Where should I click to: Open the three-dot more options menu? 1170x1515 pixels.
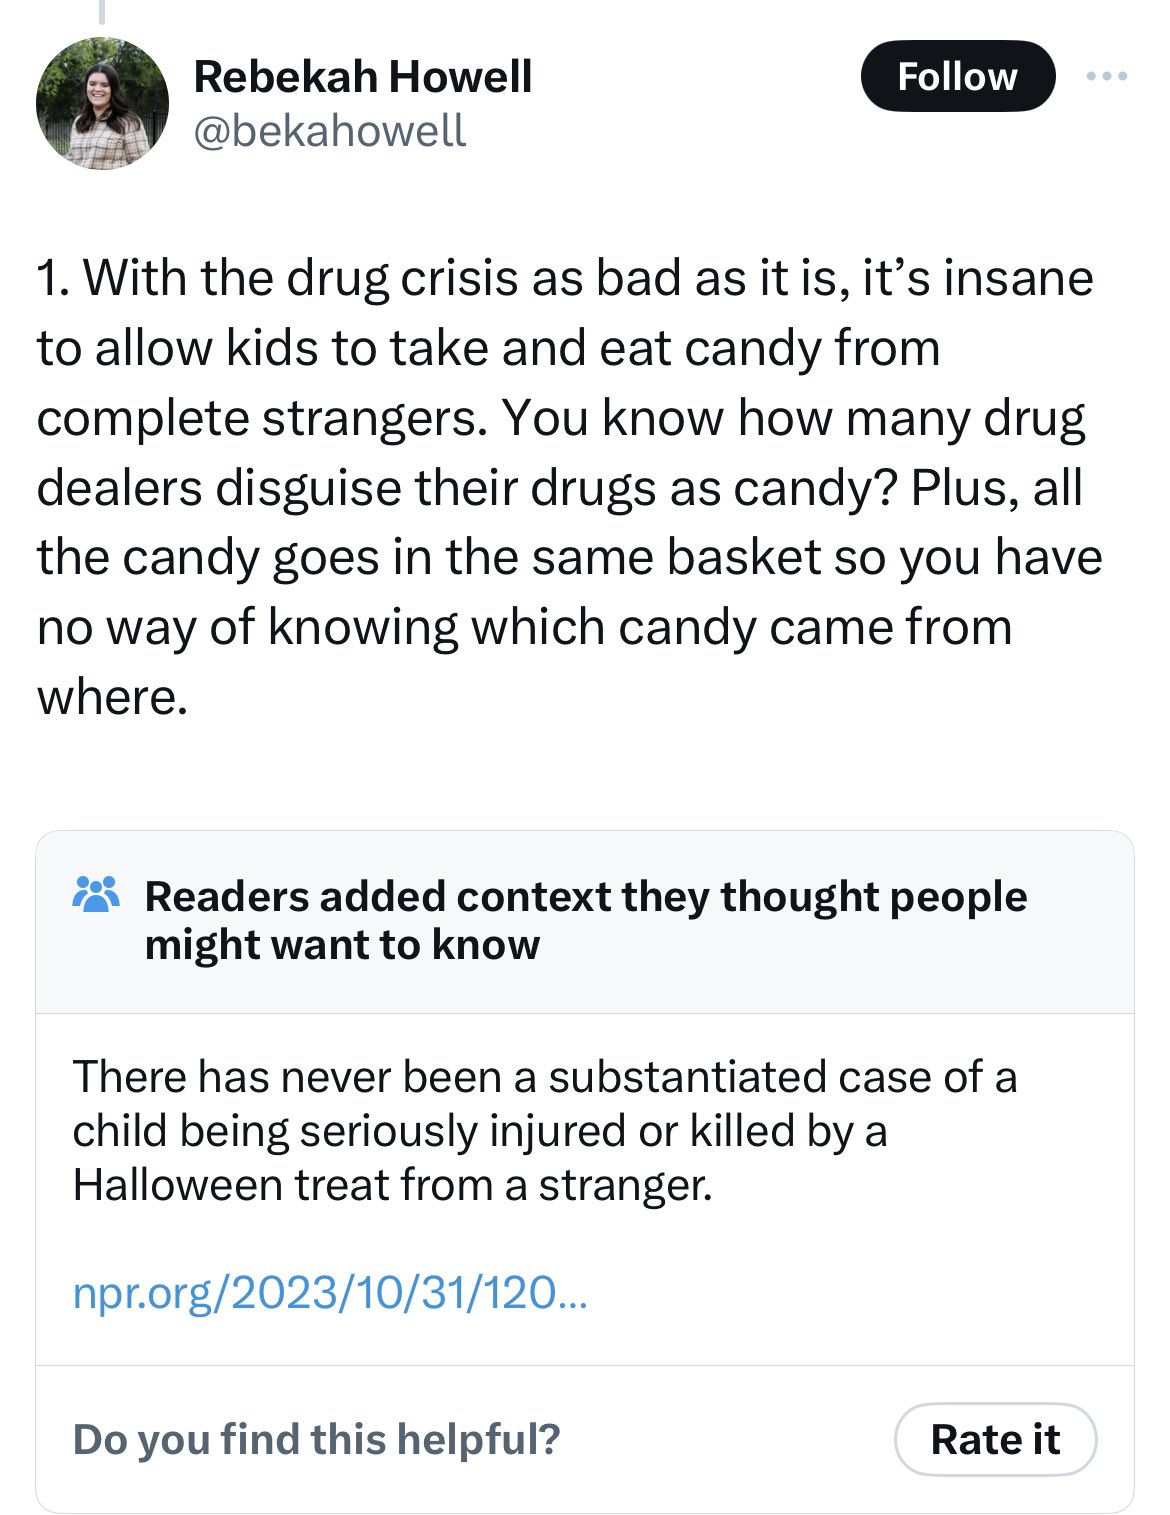point(1108,76)
